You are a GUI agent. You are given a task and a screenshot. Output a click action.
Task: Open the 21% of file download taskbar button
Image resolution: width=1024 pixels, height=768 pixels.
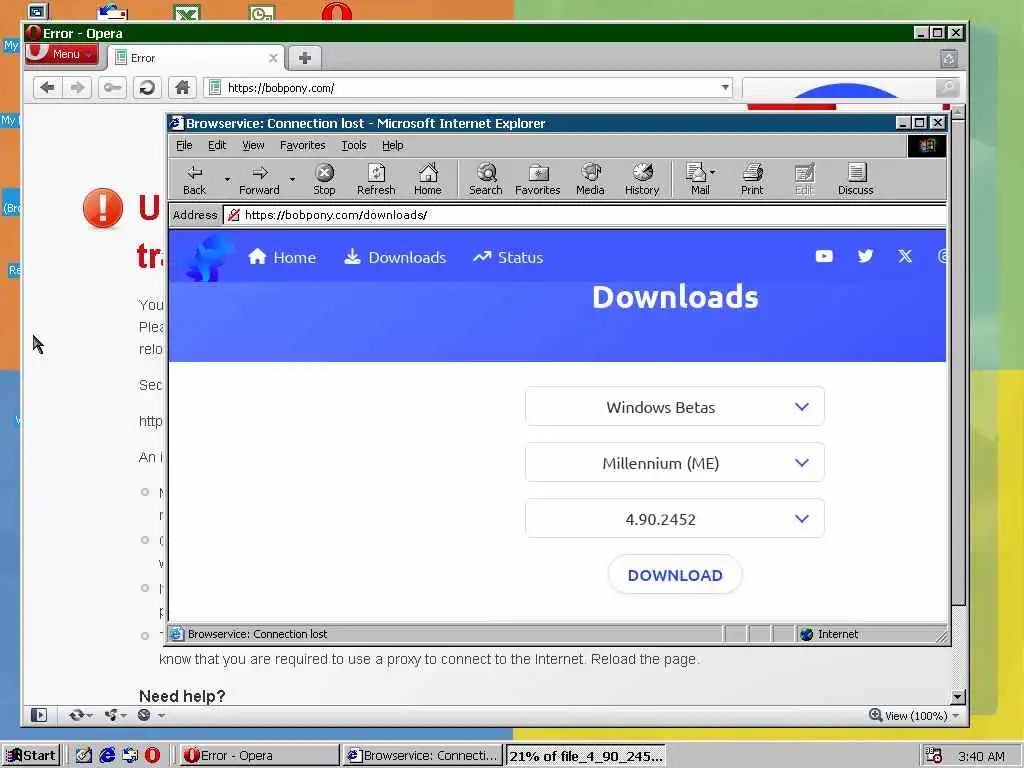[x=585, y=756]
